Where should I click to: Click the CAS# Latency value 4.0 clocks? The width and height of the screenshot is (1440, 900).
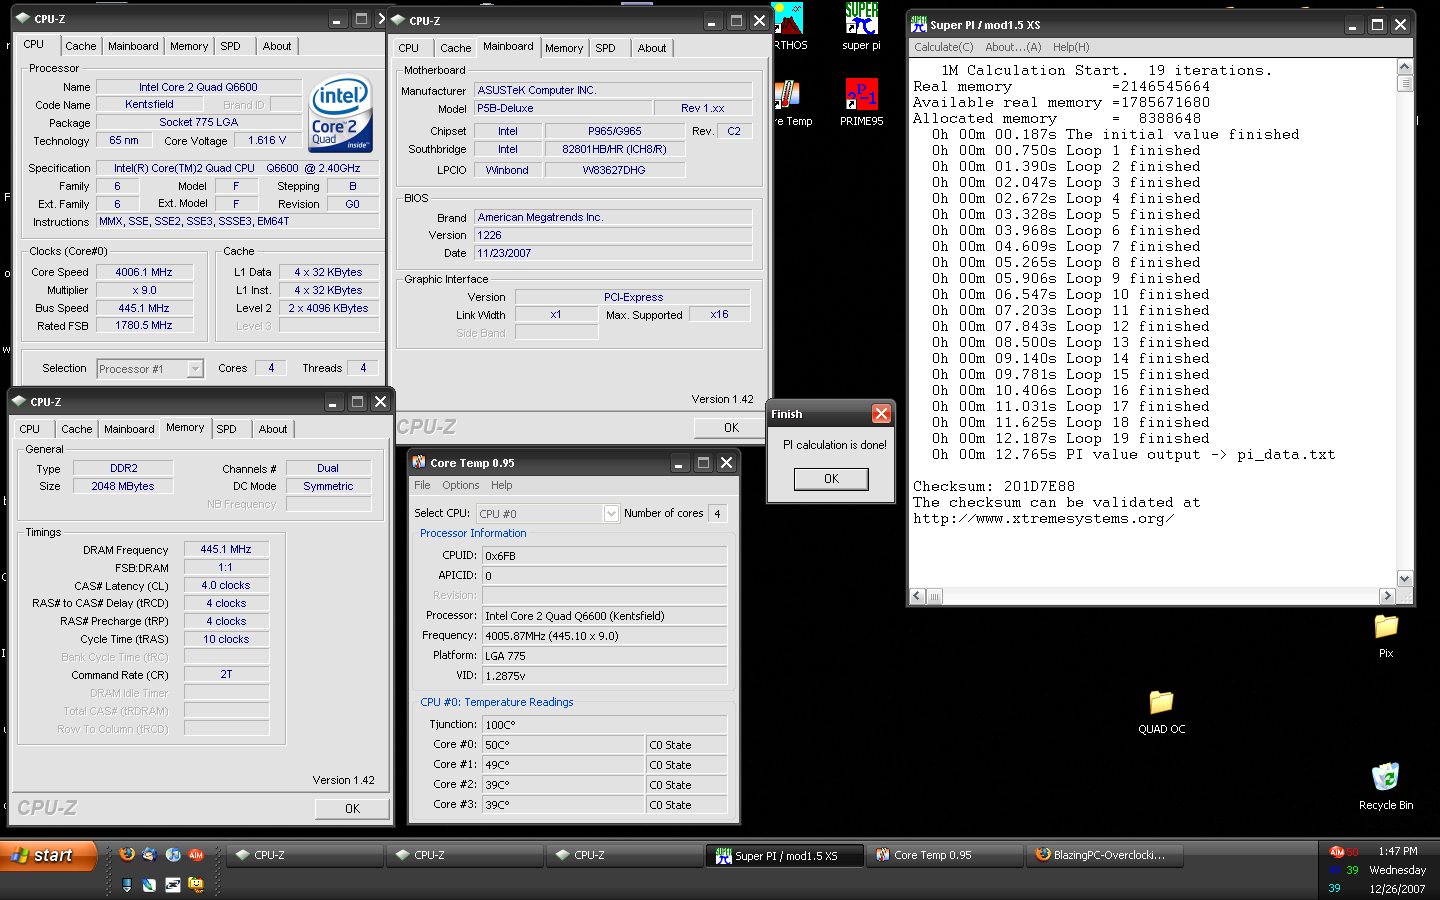click(226, 585)
